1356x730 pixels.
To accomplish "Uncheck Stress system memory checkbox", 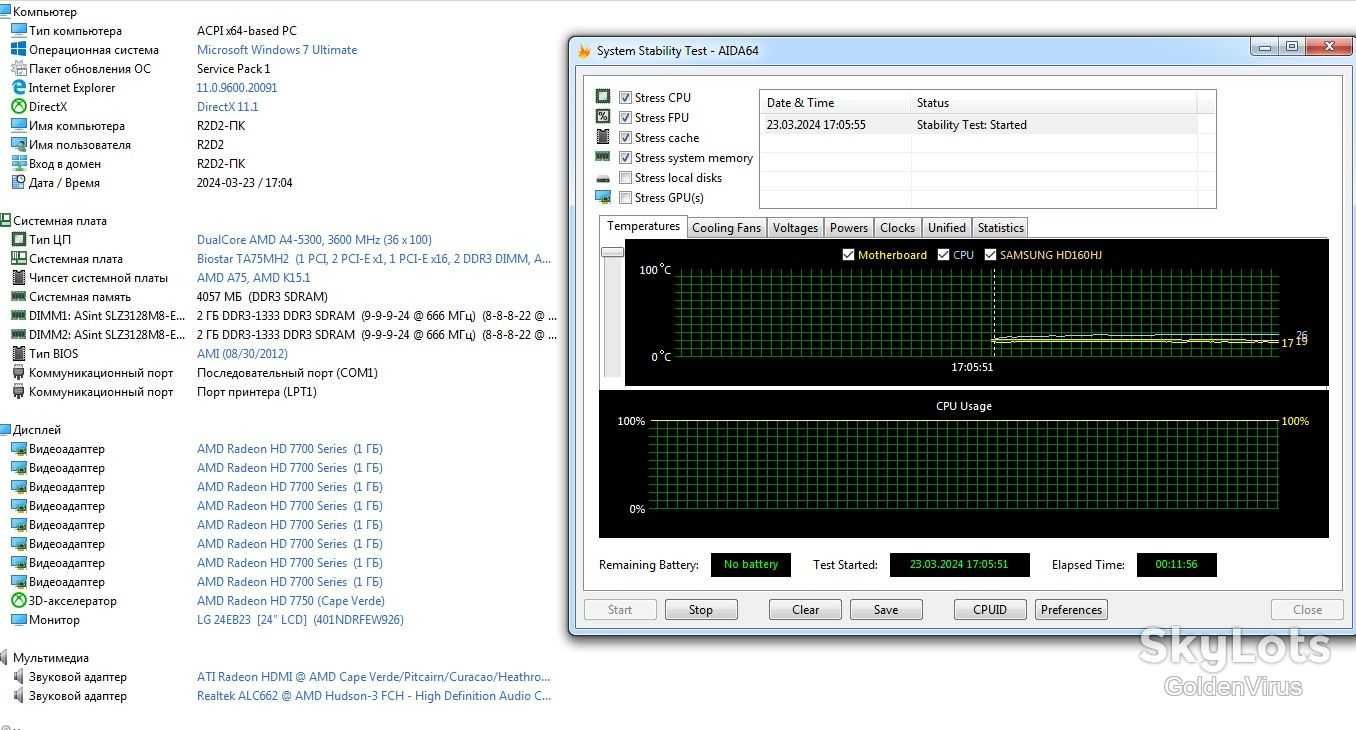I will tap(625, 158).
